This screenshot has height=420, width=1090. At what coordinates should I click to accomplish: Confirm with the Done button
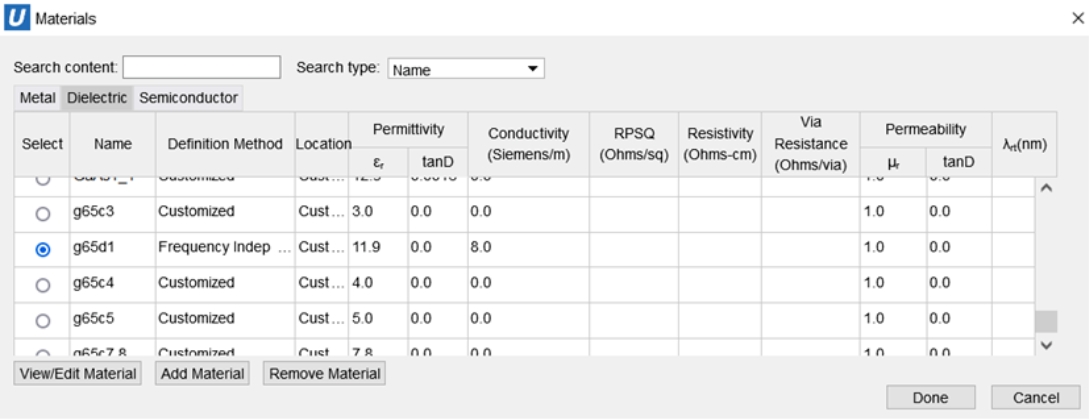[930, 398]
